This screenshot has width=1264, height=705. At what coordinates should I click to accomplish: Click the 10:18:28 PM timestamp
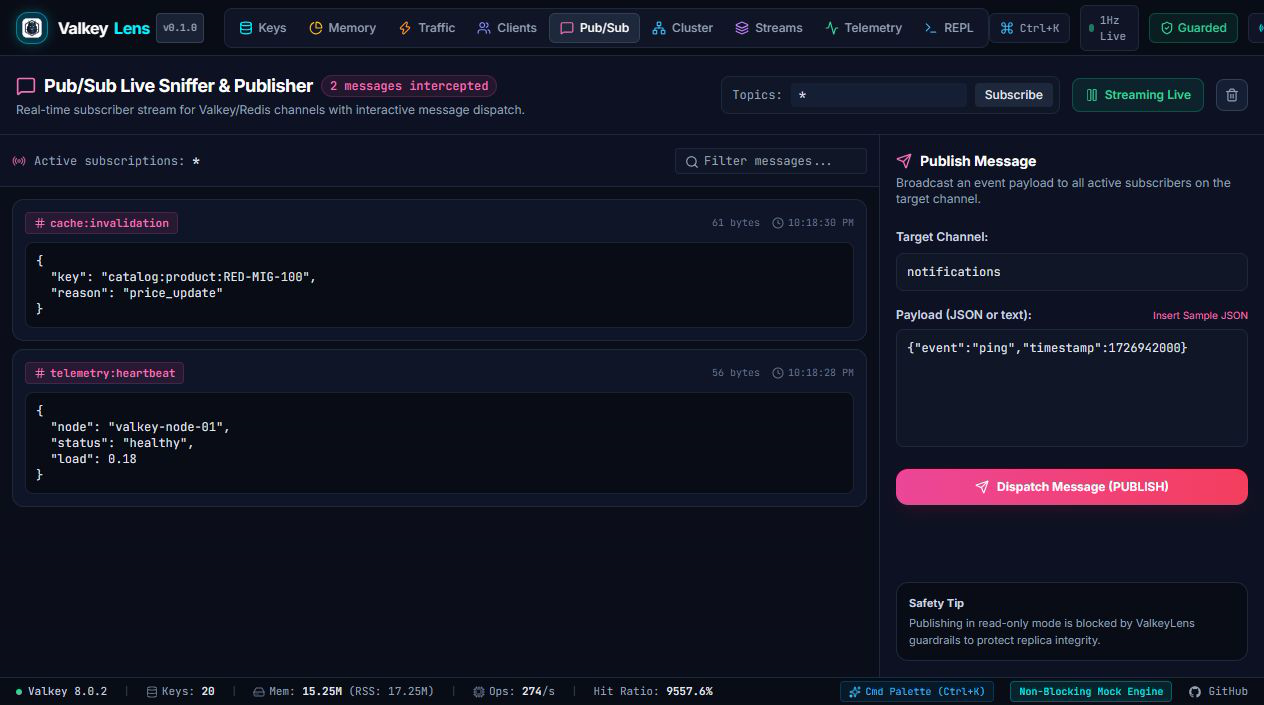821,373
